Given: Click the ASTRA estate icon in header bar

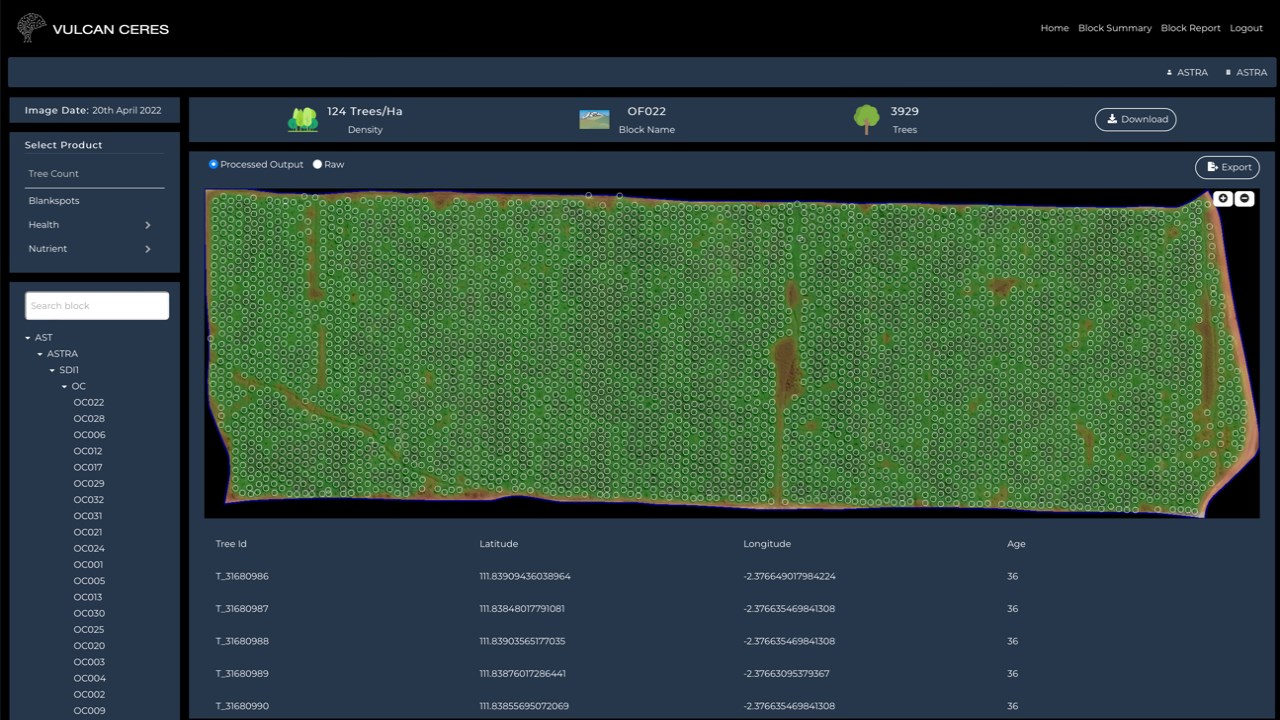Looking at the screenshot, I should click(x=1228, y=73).
